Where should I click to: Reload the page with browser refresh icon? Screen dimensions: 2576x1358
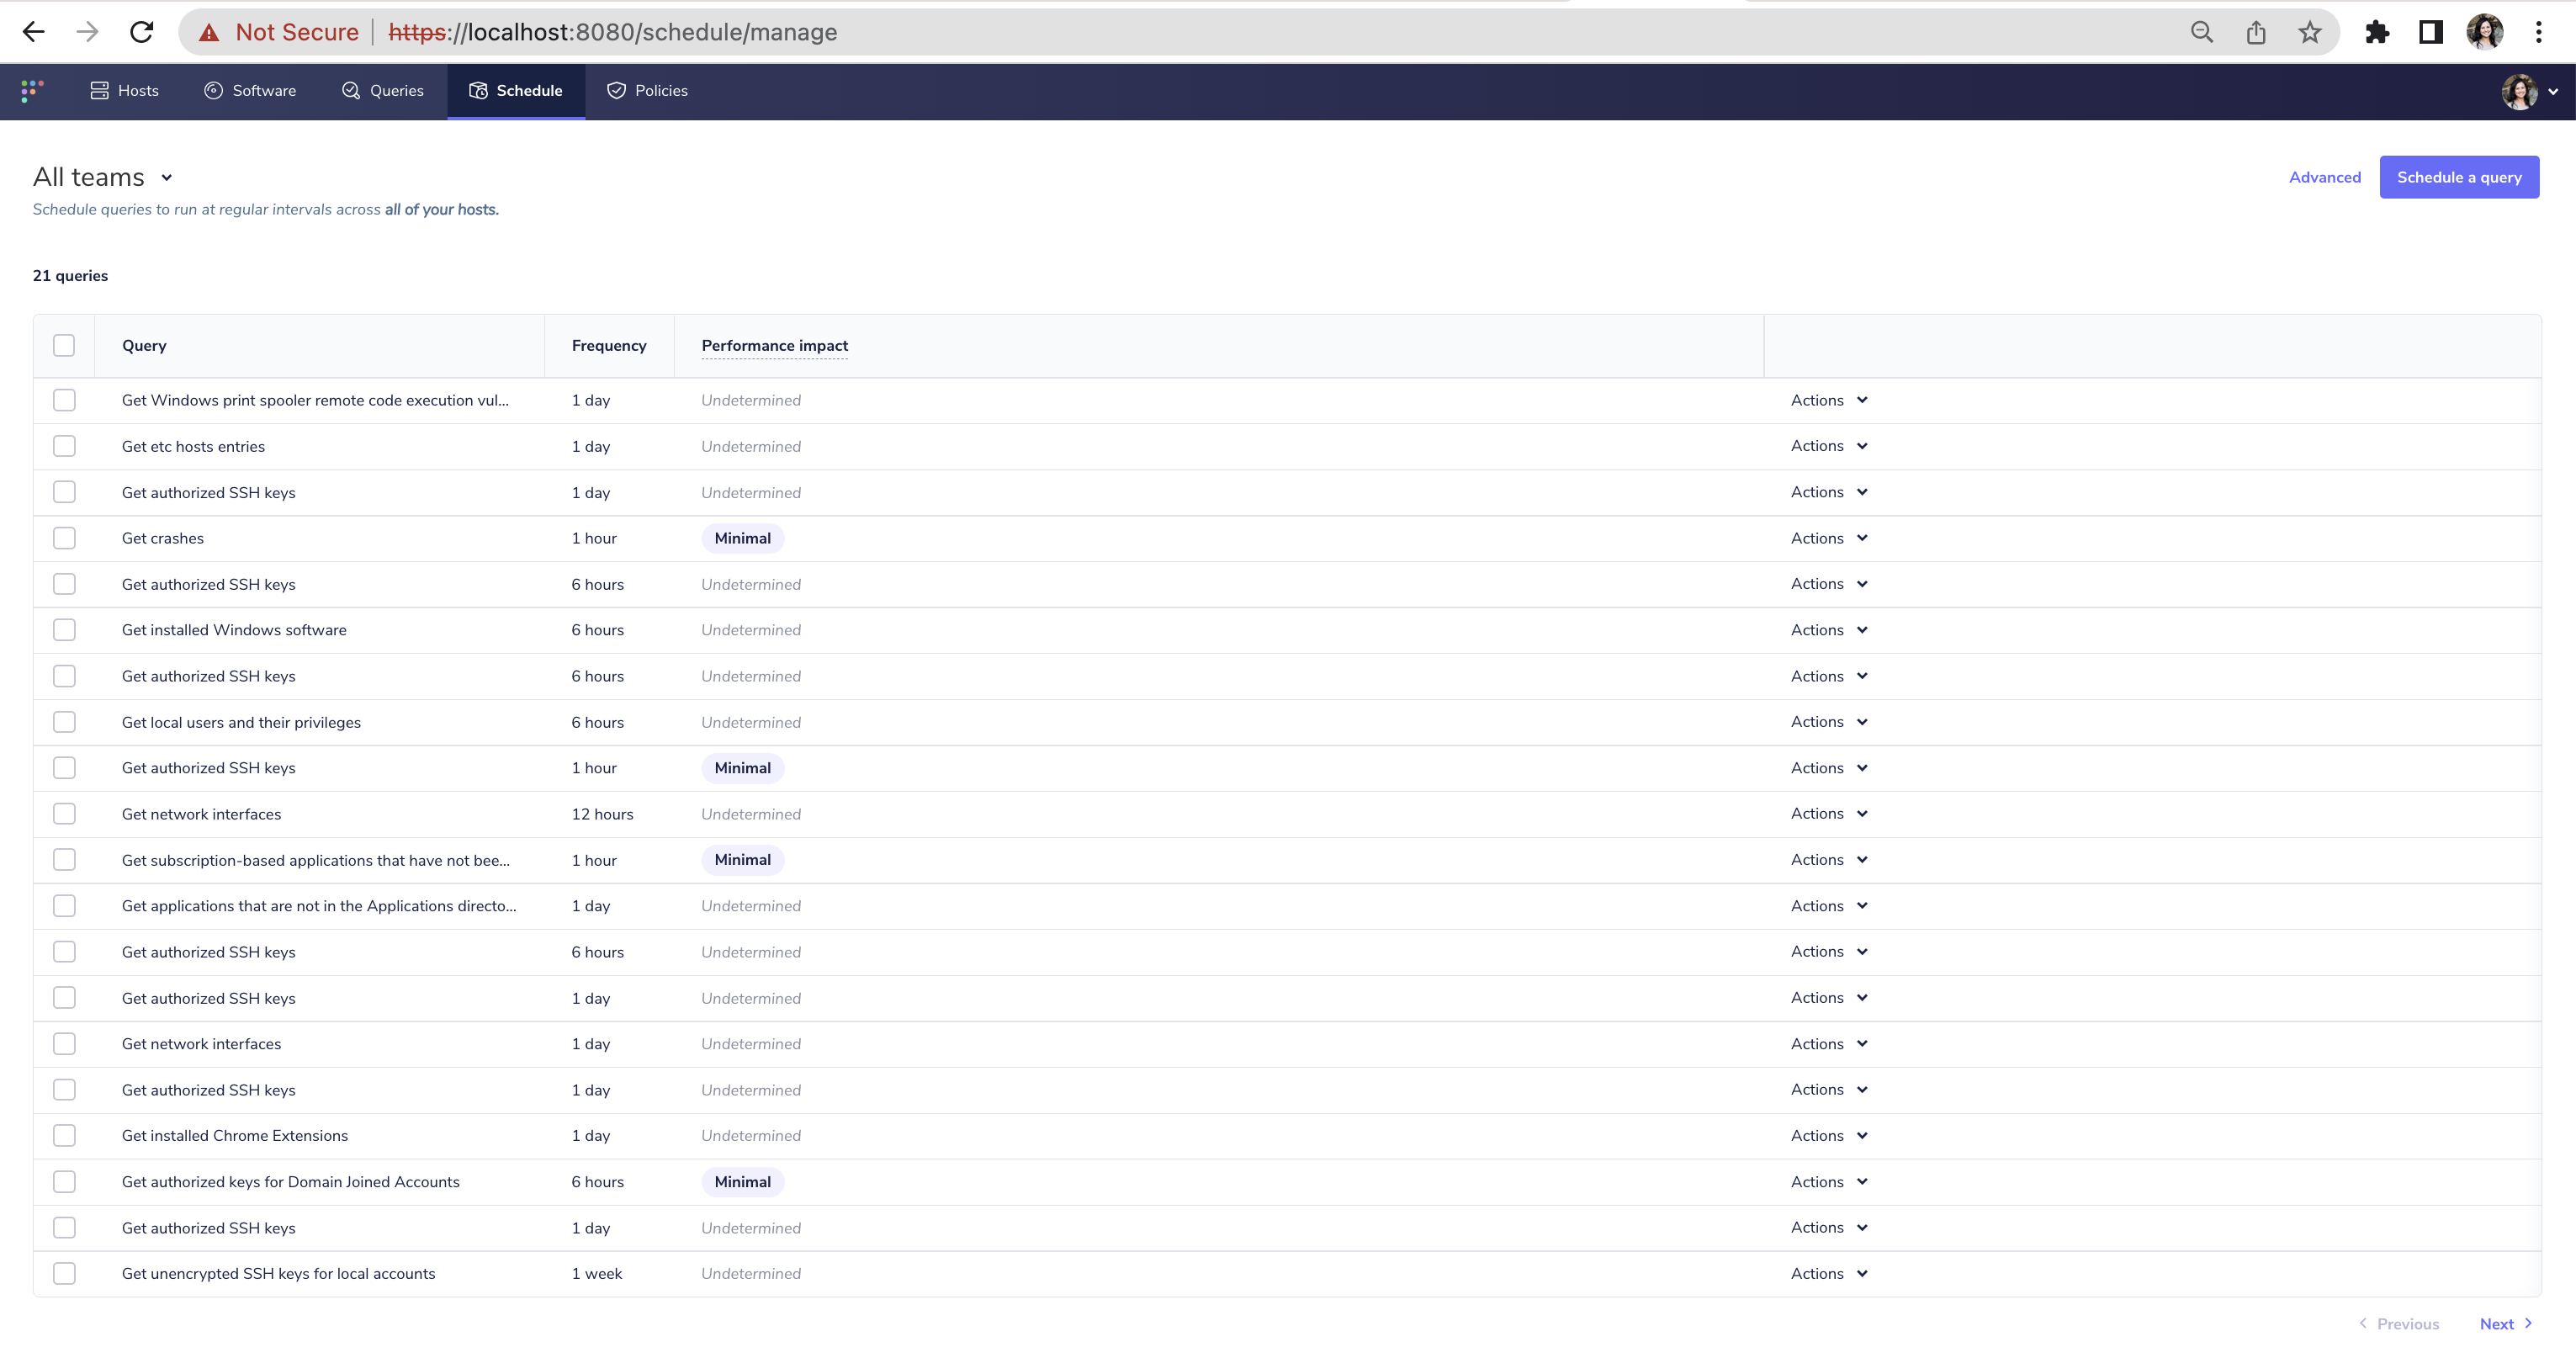[142, 32]
